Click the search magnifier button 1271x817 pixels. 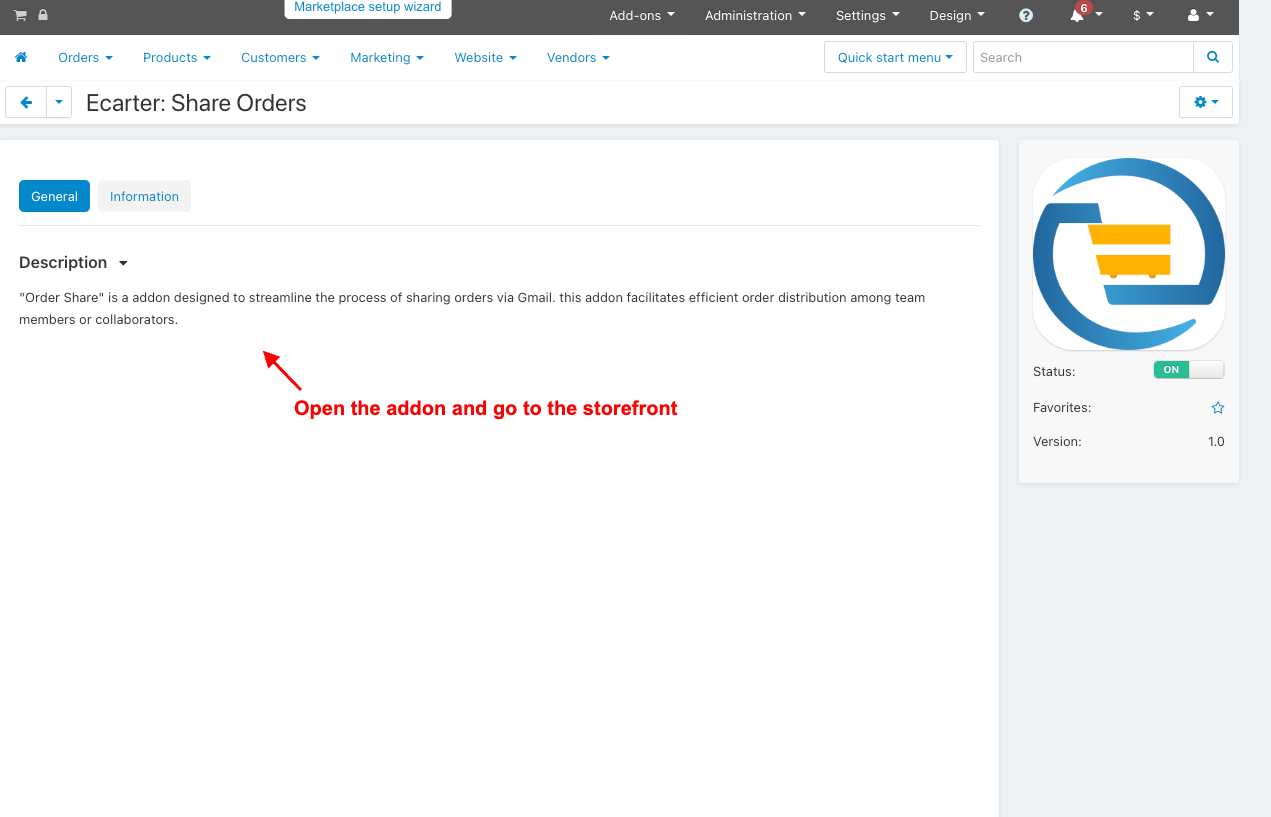(x=1213, y=57)
